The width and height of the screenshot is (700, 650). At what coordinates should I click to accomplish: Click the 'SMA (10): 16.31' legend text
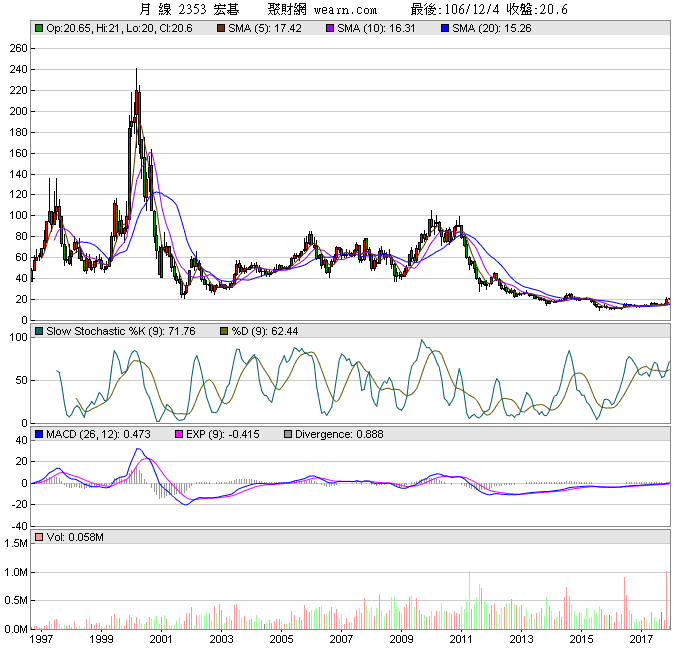click(376, 29)
